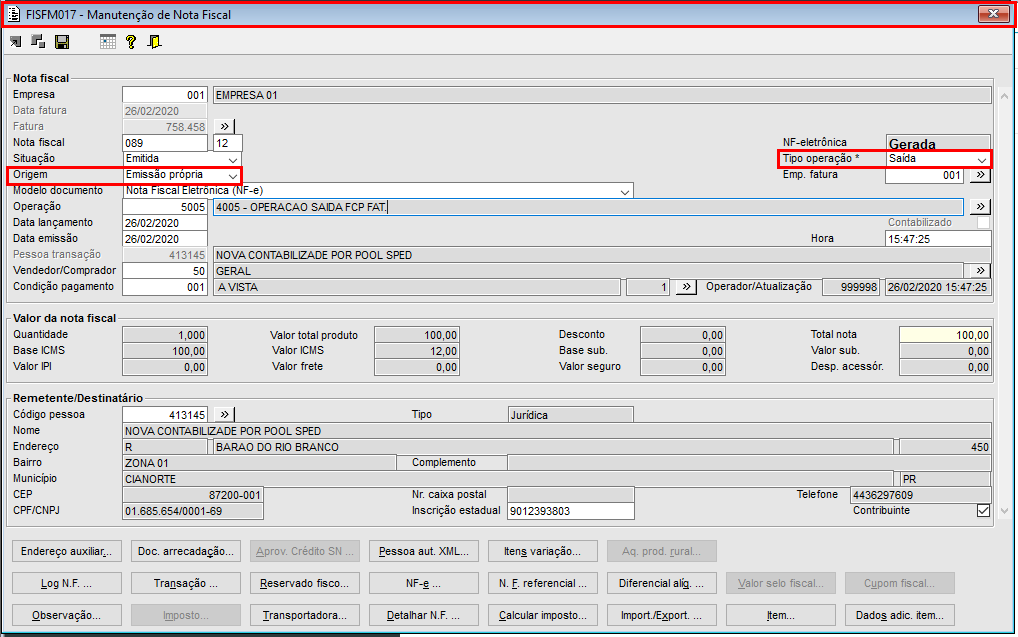
Task: Open the calendar grid toolbar icon
Action: 108,42
